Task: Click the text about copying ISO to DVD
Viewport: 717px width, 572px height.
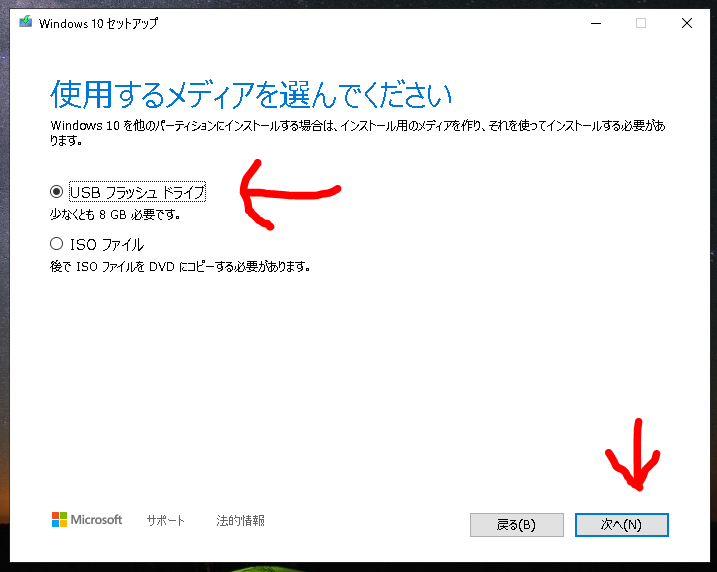Action: [180, 267]
